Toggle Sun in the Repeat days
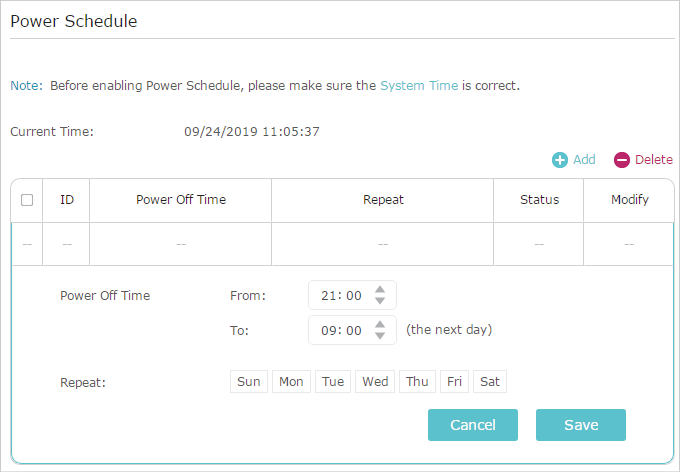 (x=249, y=381)
